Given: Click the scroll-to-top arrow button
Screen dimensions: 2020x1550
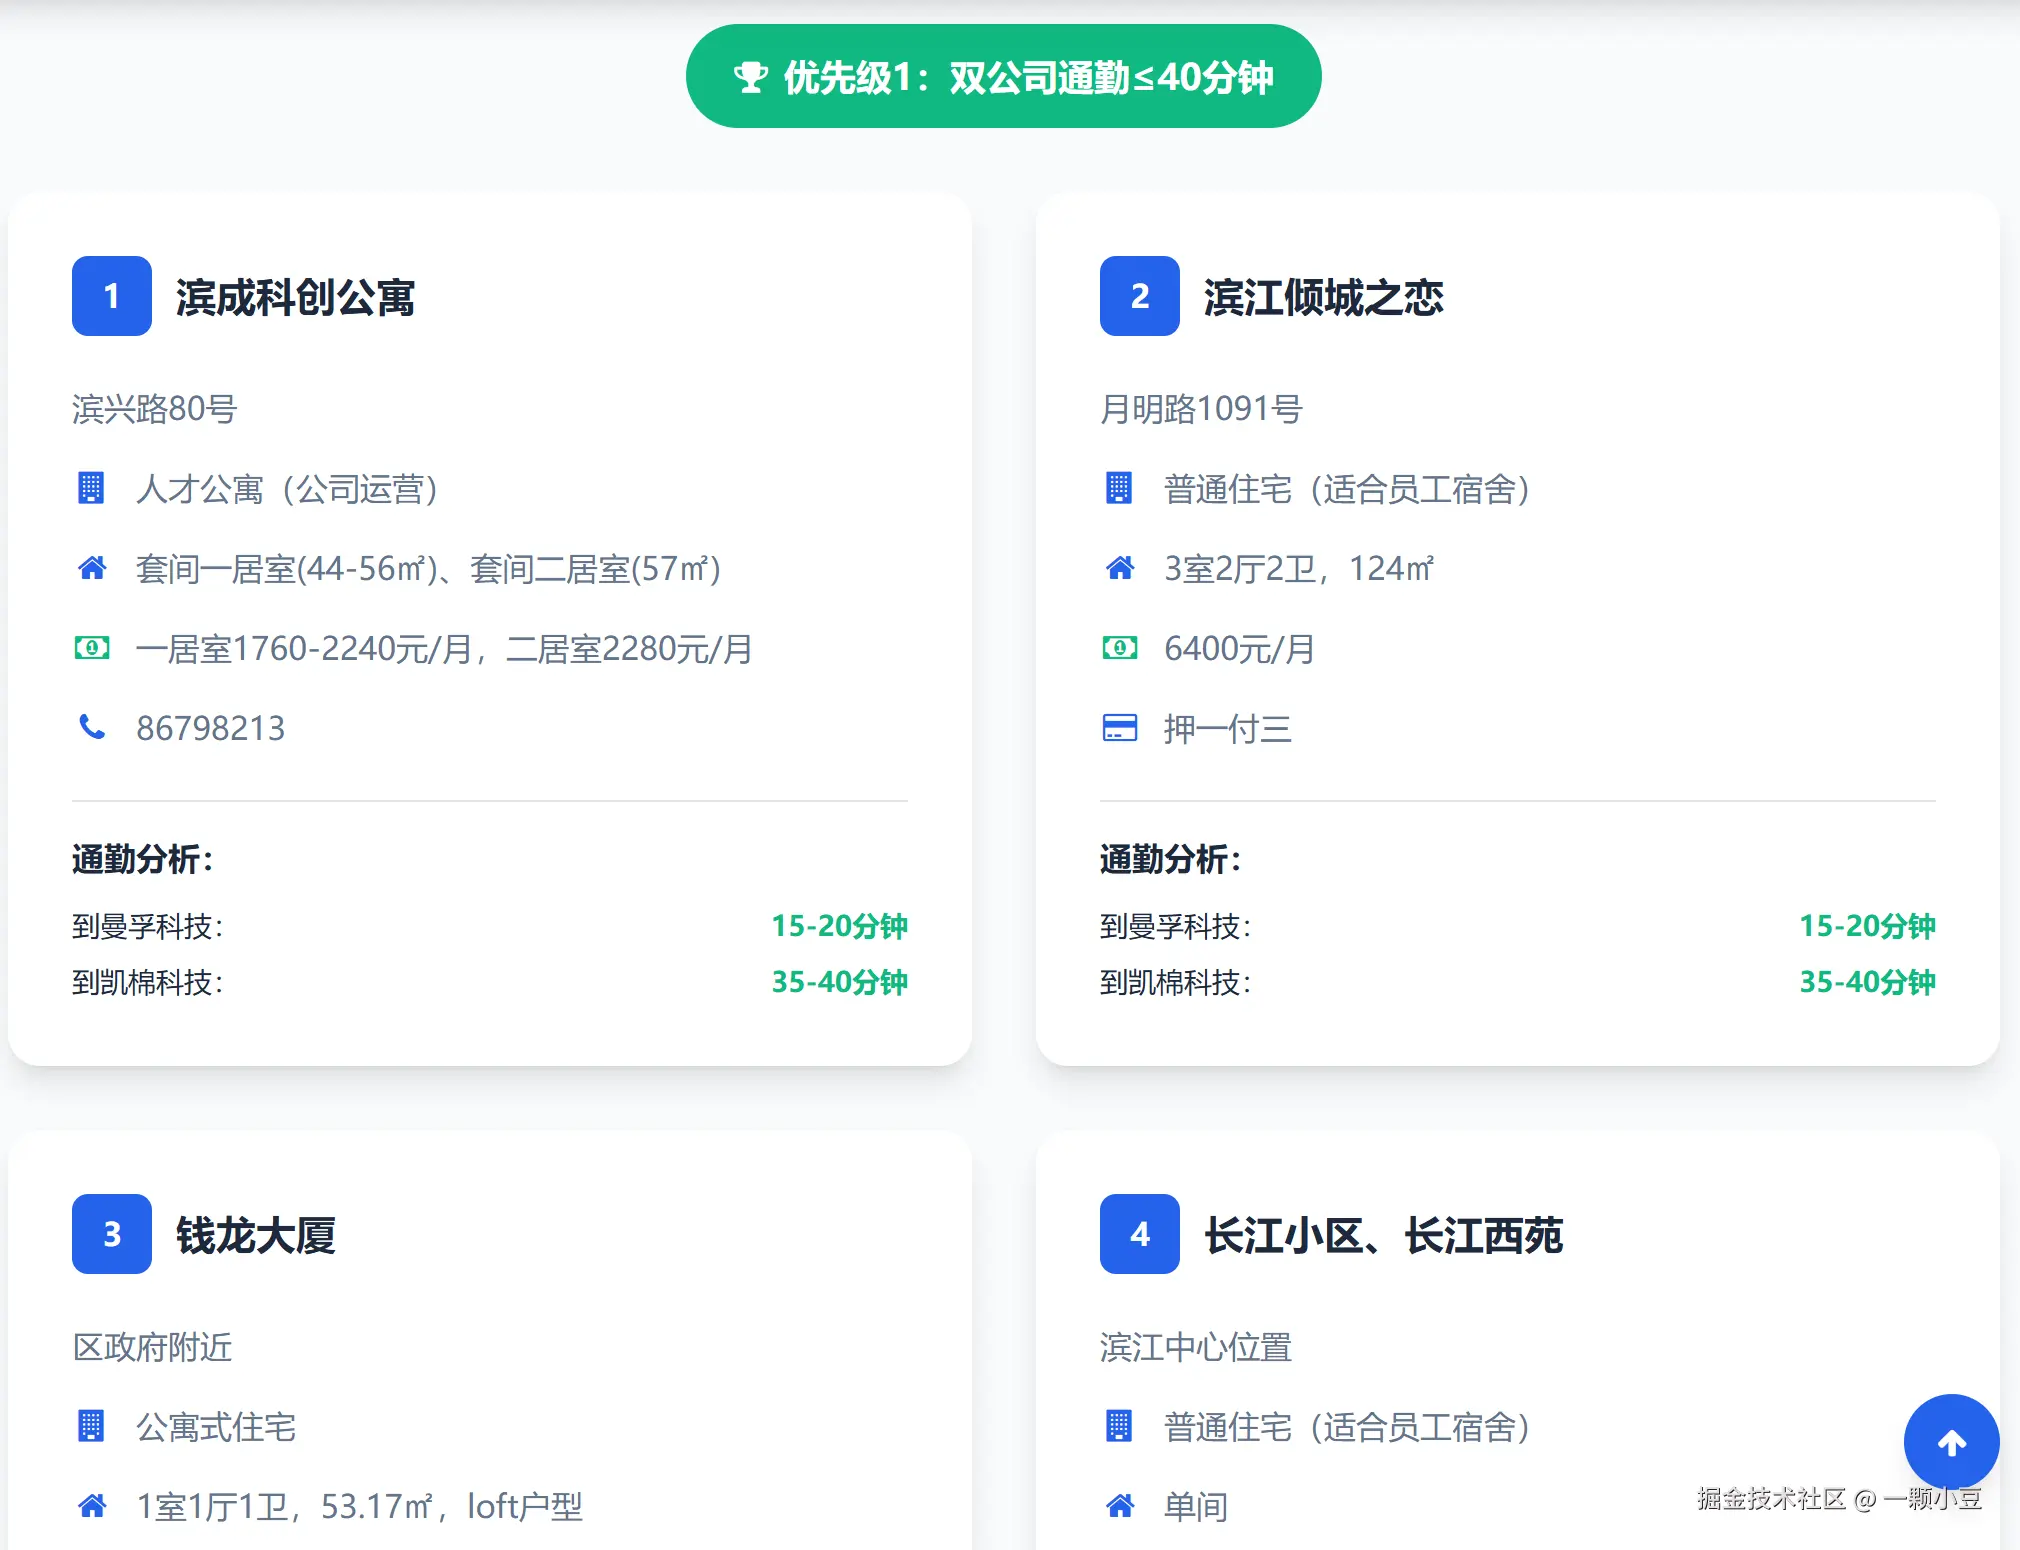Looking at the screenshot, I should tap(1950, 1441).
